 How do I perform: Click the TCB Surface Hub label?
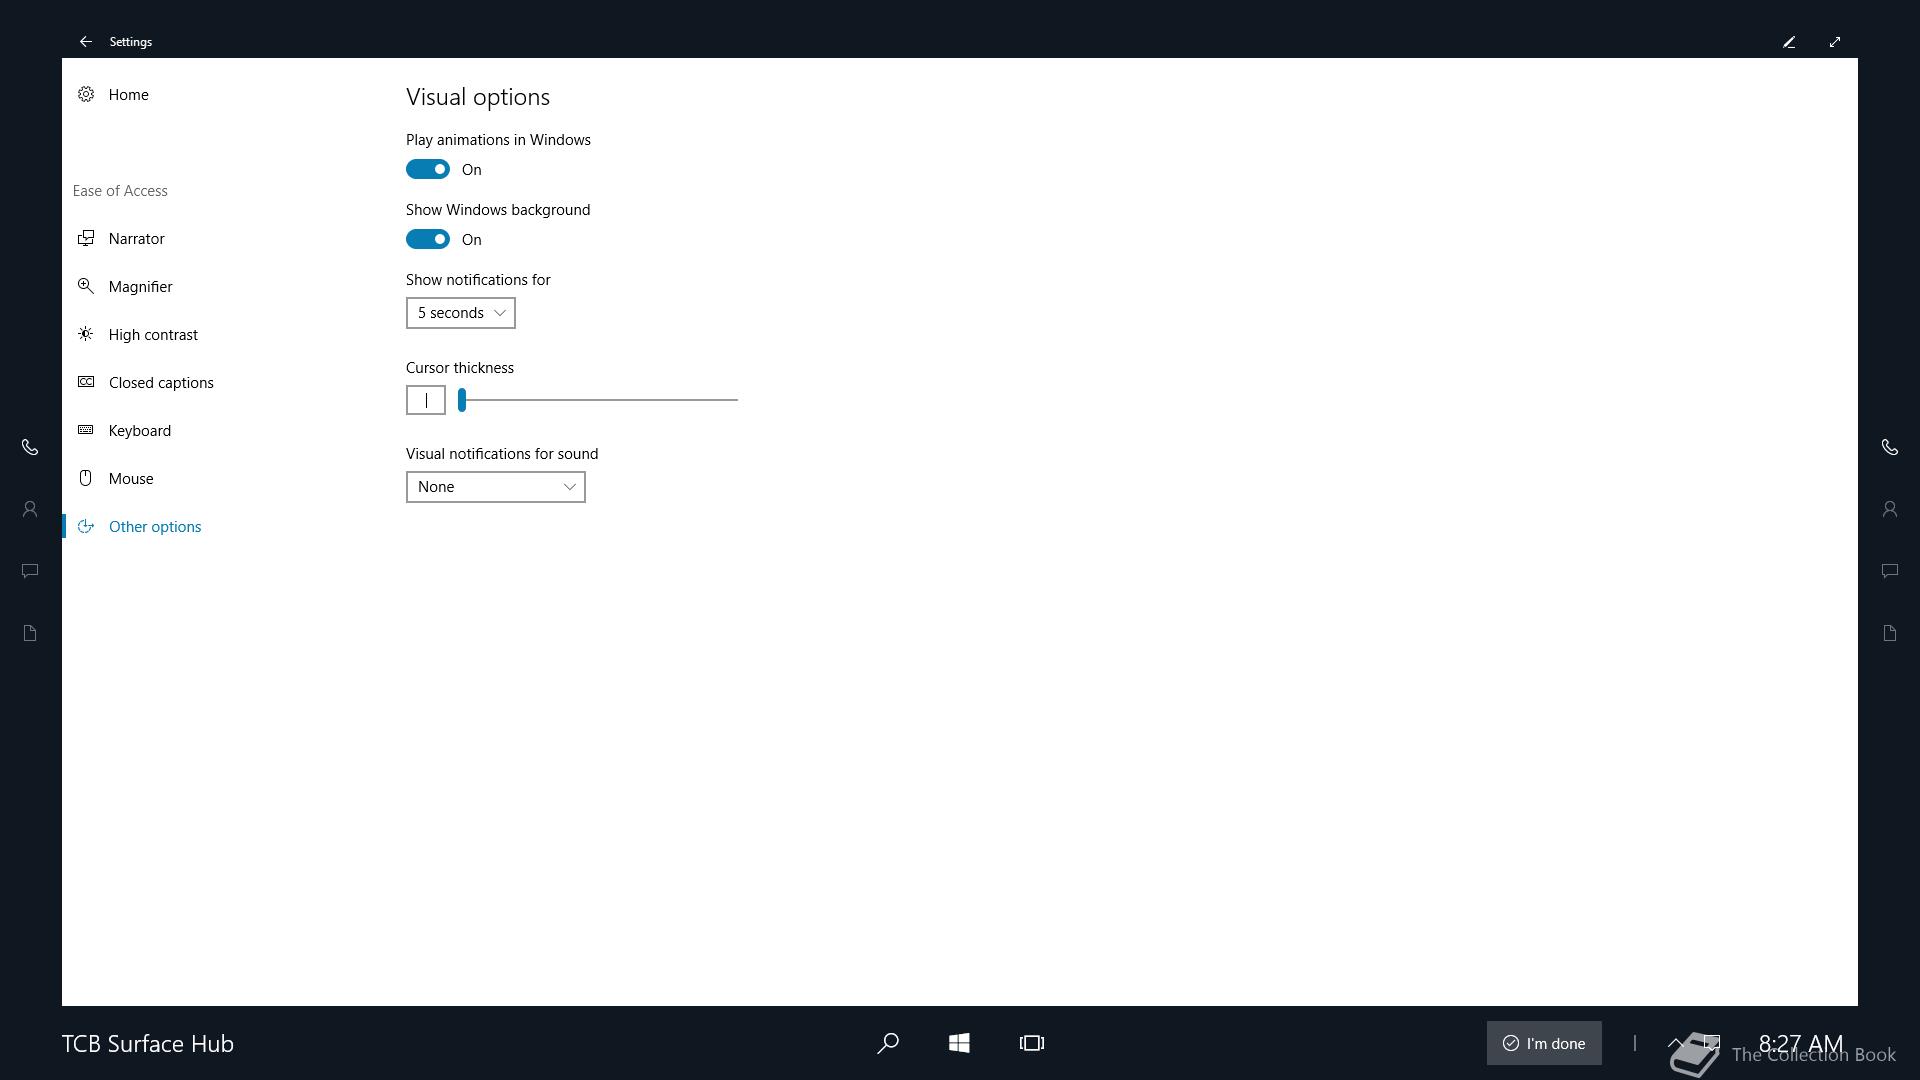pos(148,1043)
